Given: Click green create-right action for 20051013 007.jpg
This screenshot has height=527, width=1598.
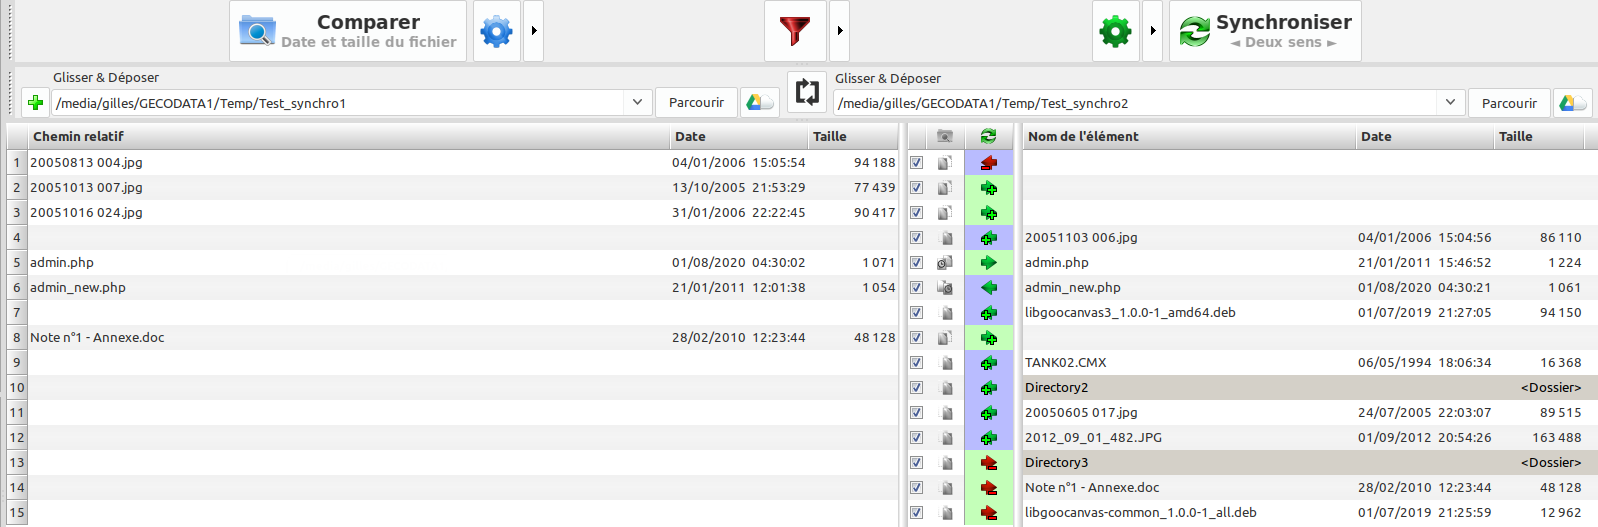Looking at the screenshot, I should pyautogui.click(x=989, y=188).
